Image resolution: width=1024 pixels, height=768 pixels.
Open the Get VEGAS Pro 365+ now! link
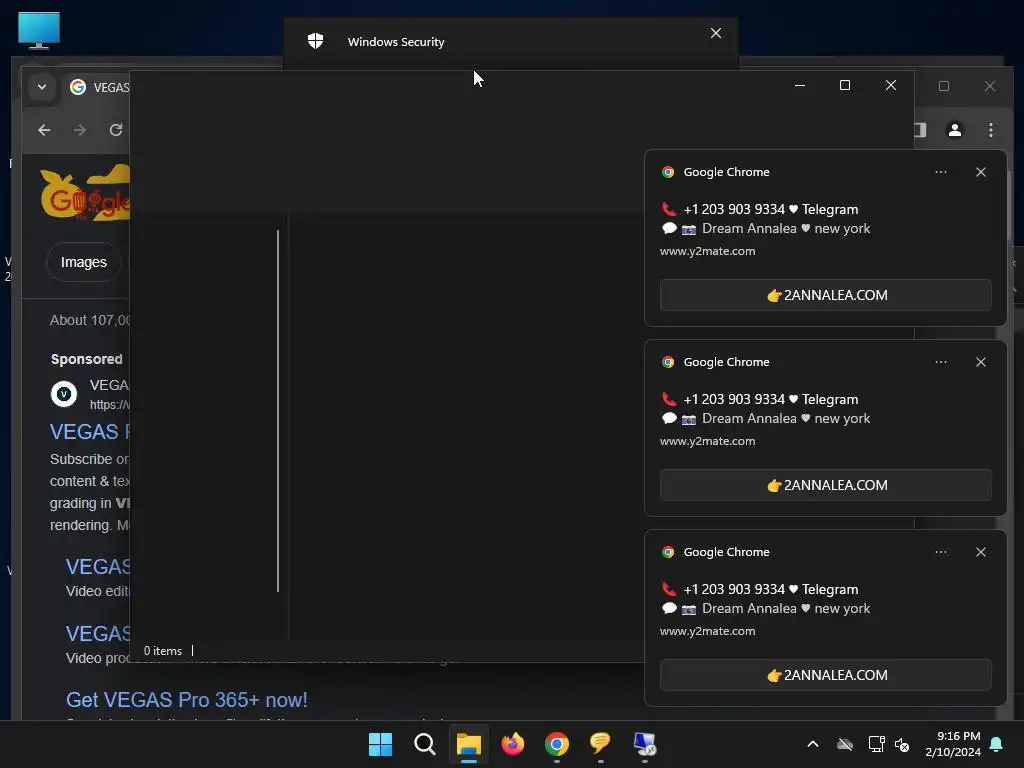coord(187,699)
